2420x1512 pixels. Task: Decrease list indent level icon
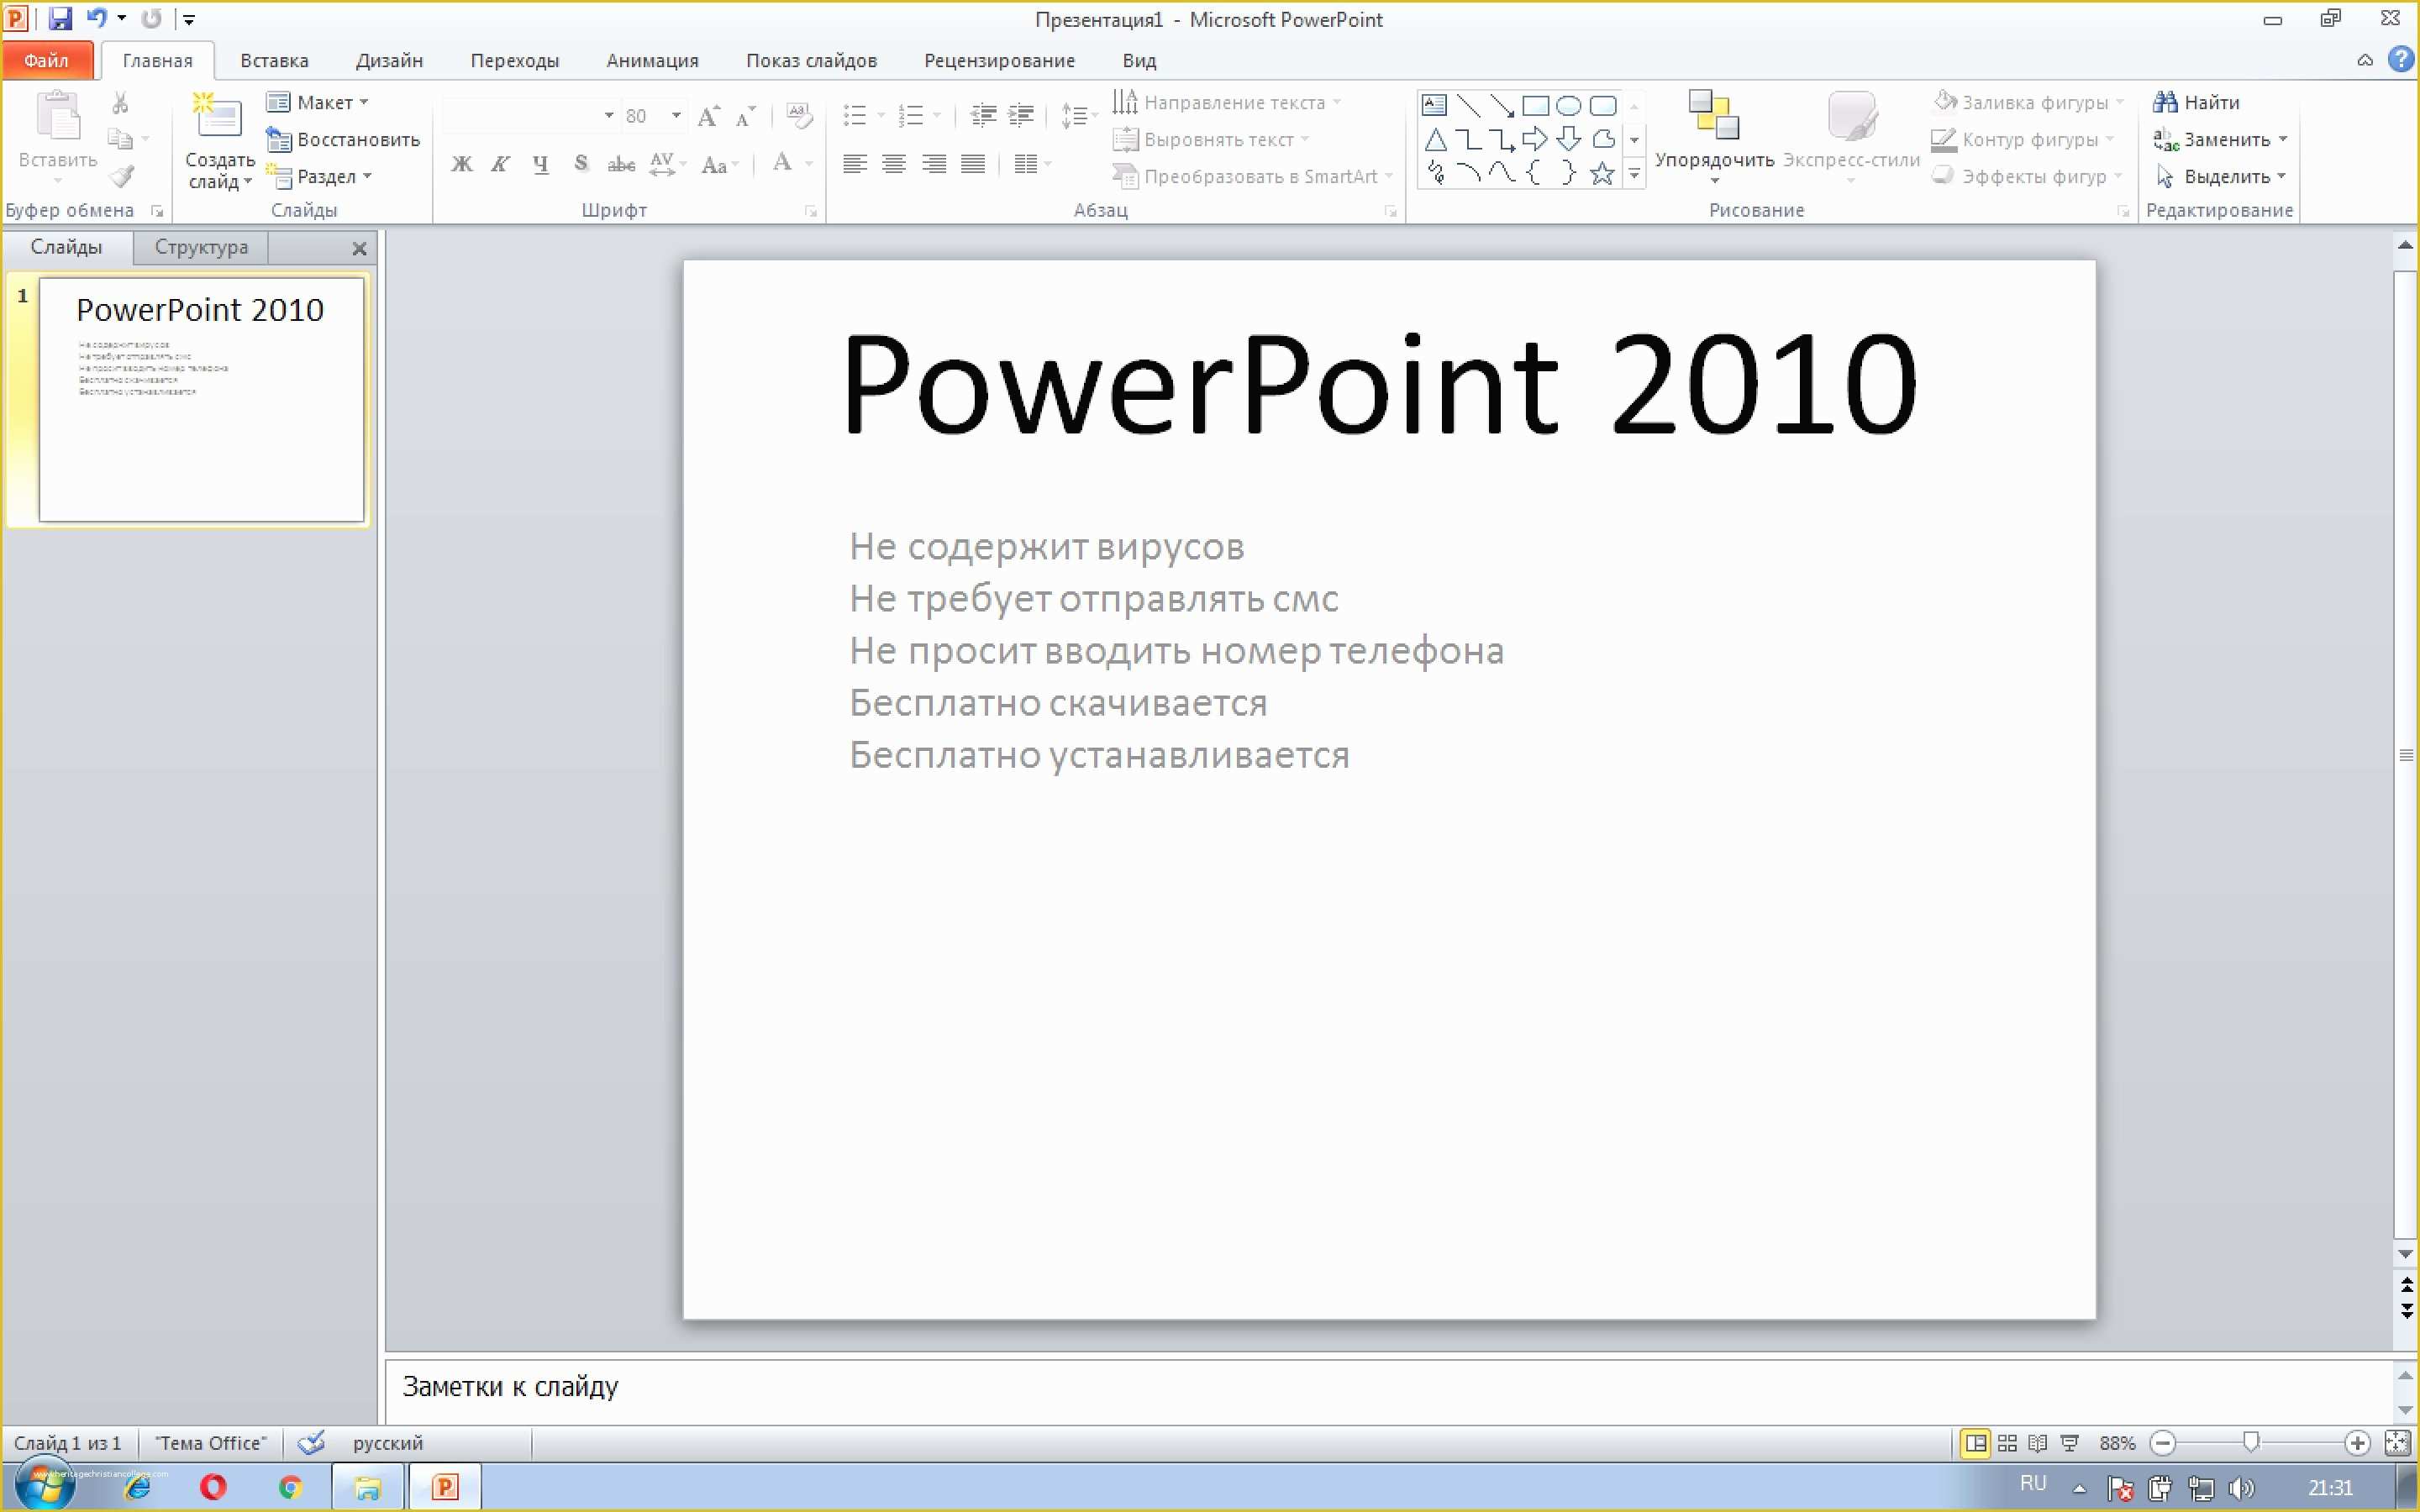[x=983, y=116]
